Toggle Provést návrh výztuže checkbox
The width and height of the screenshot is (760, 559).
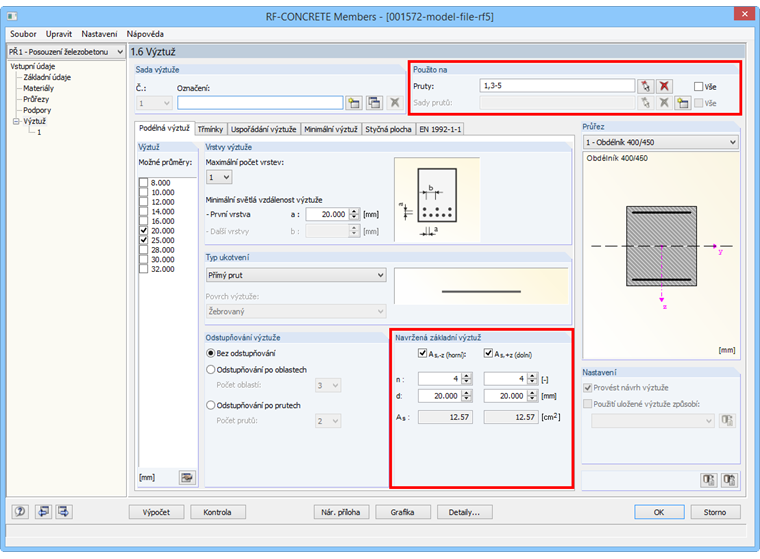587,388
